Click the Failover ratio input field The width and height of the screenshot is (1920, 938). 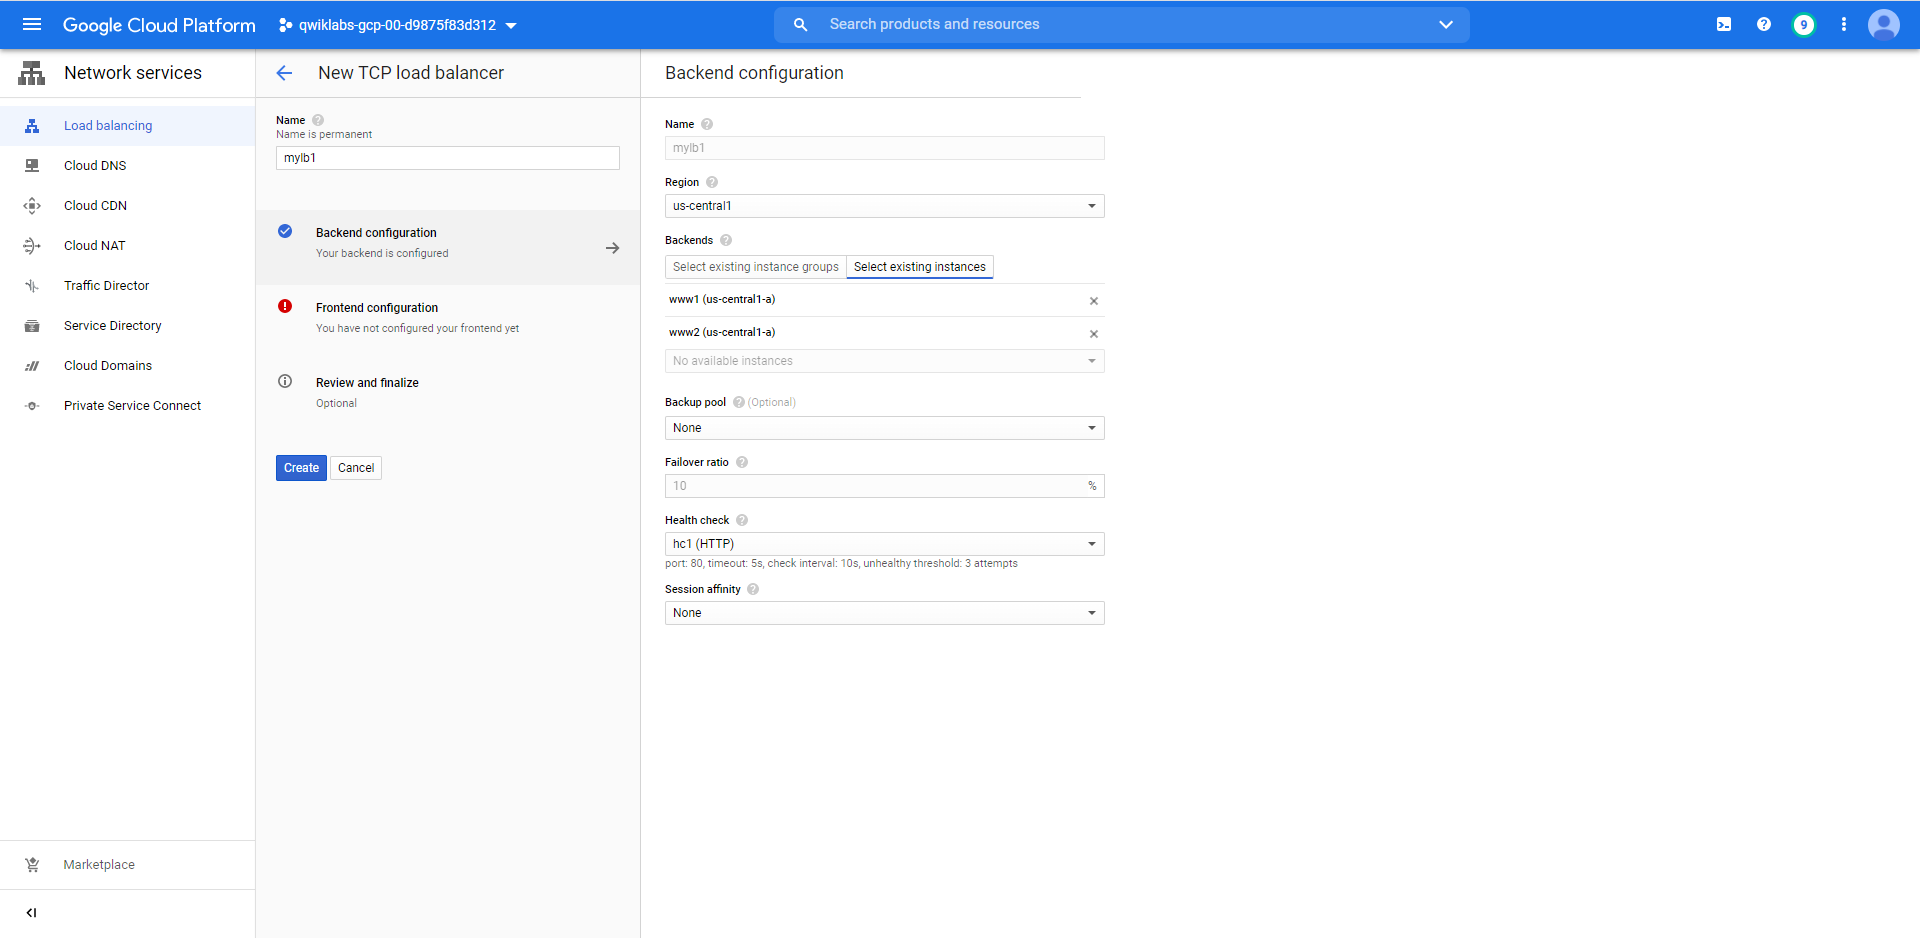pos(885,486)
